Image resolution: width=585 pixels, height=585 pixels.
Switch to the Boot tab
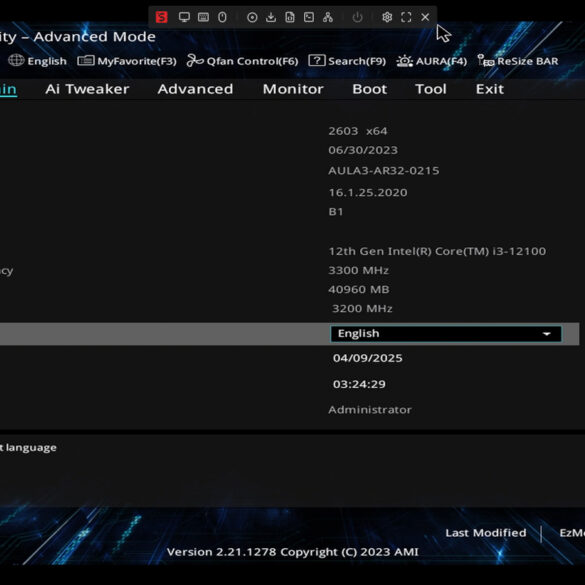(369, 89)
